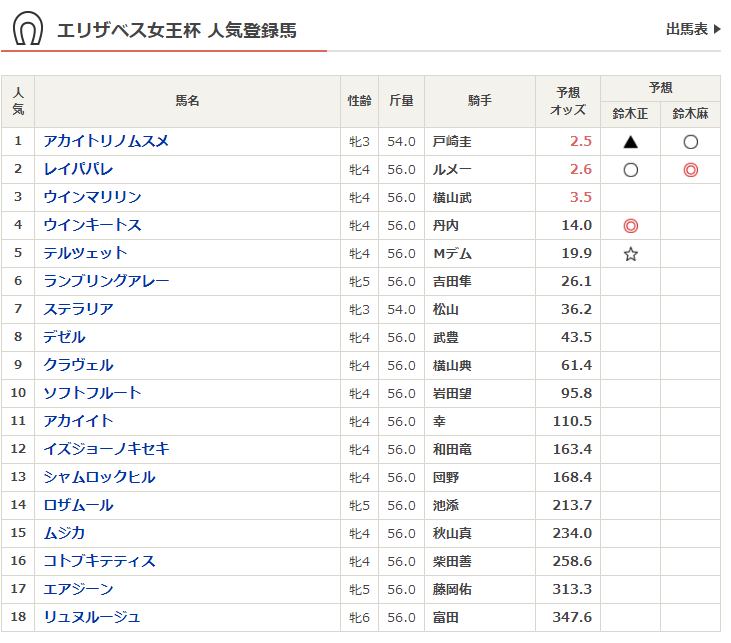Click the odds value 347.6
731x643 pixels.
click(x=572, y=617)
